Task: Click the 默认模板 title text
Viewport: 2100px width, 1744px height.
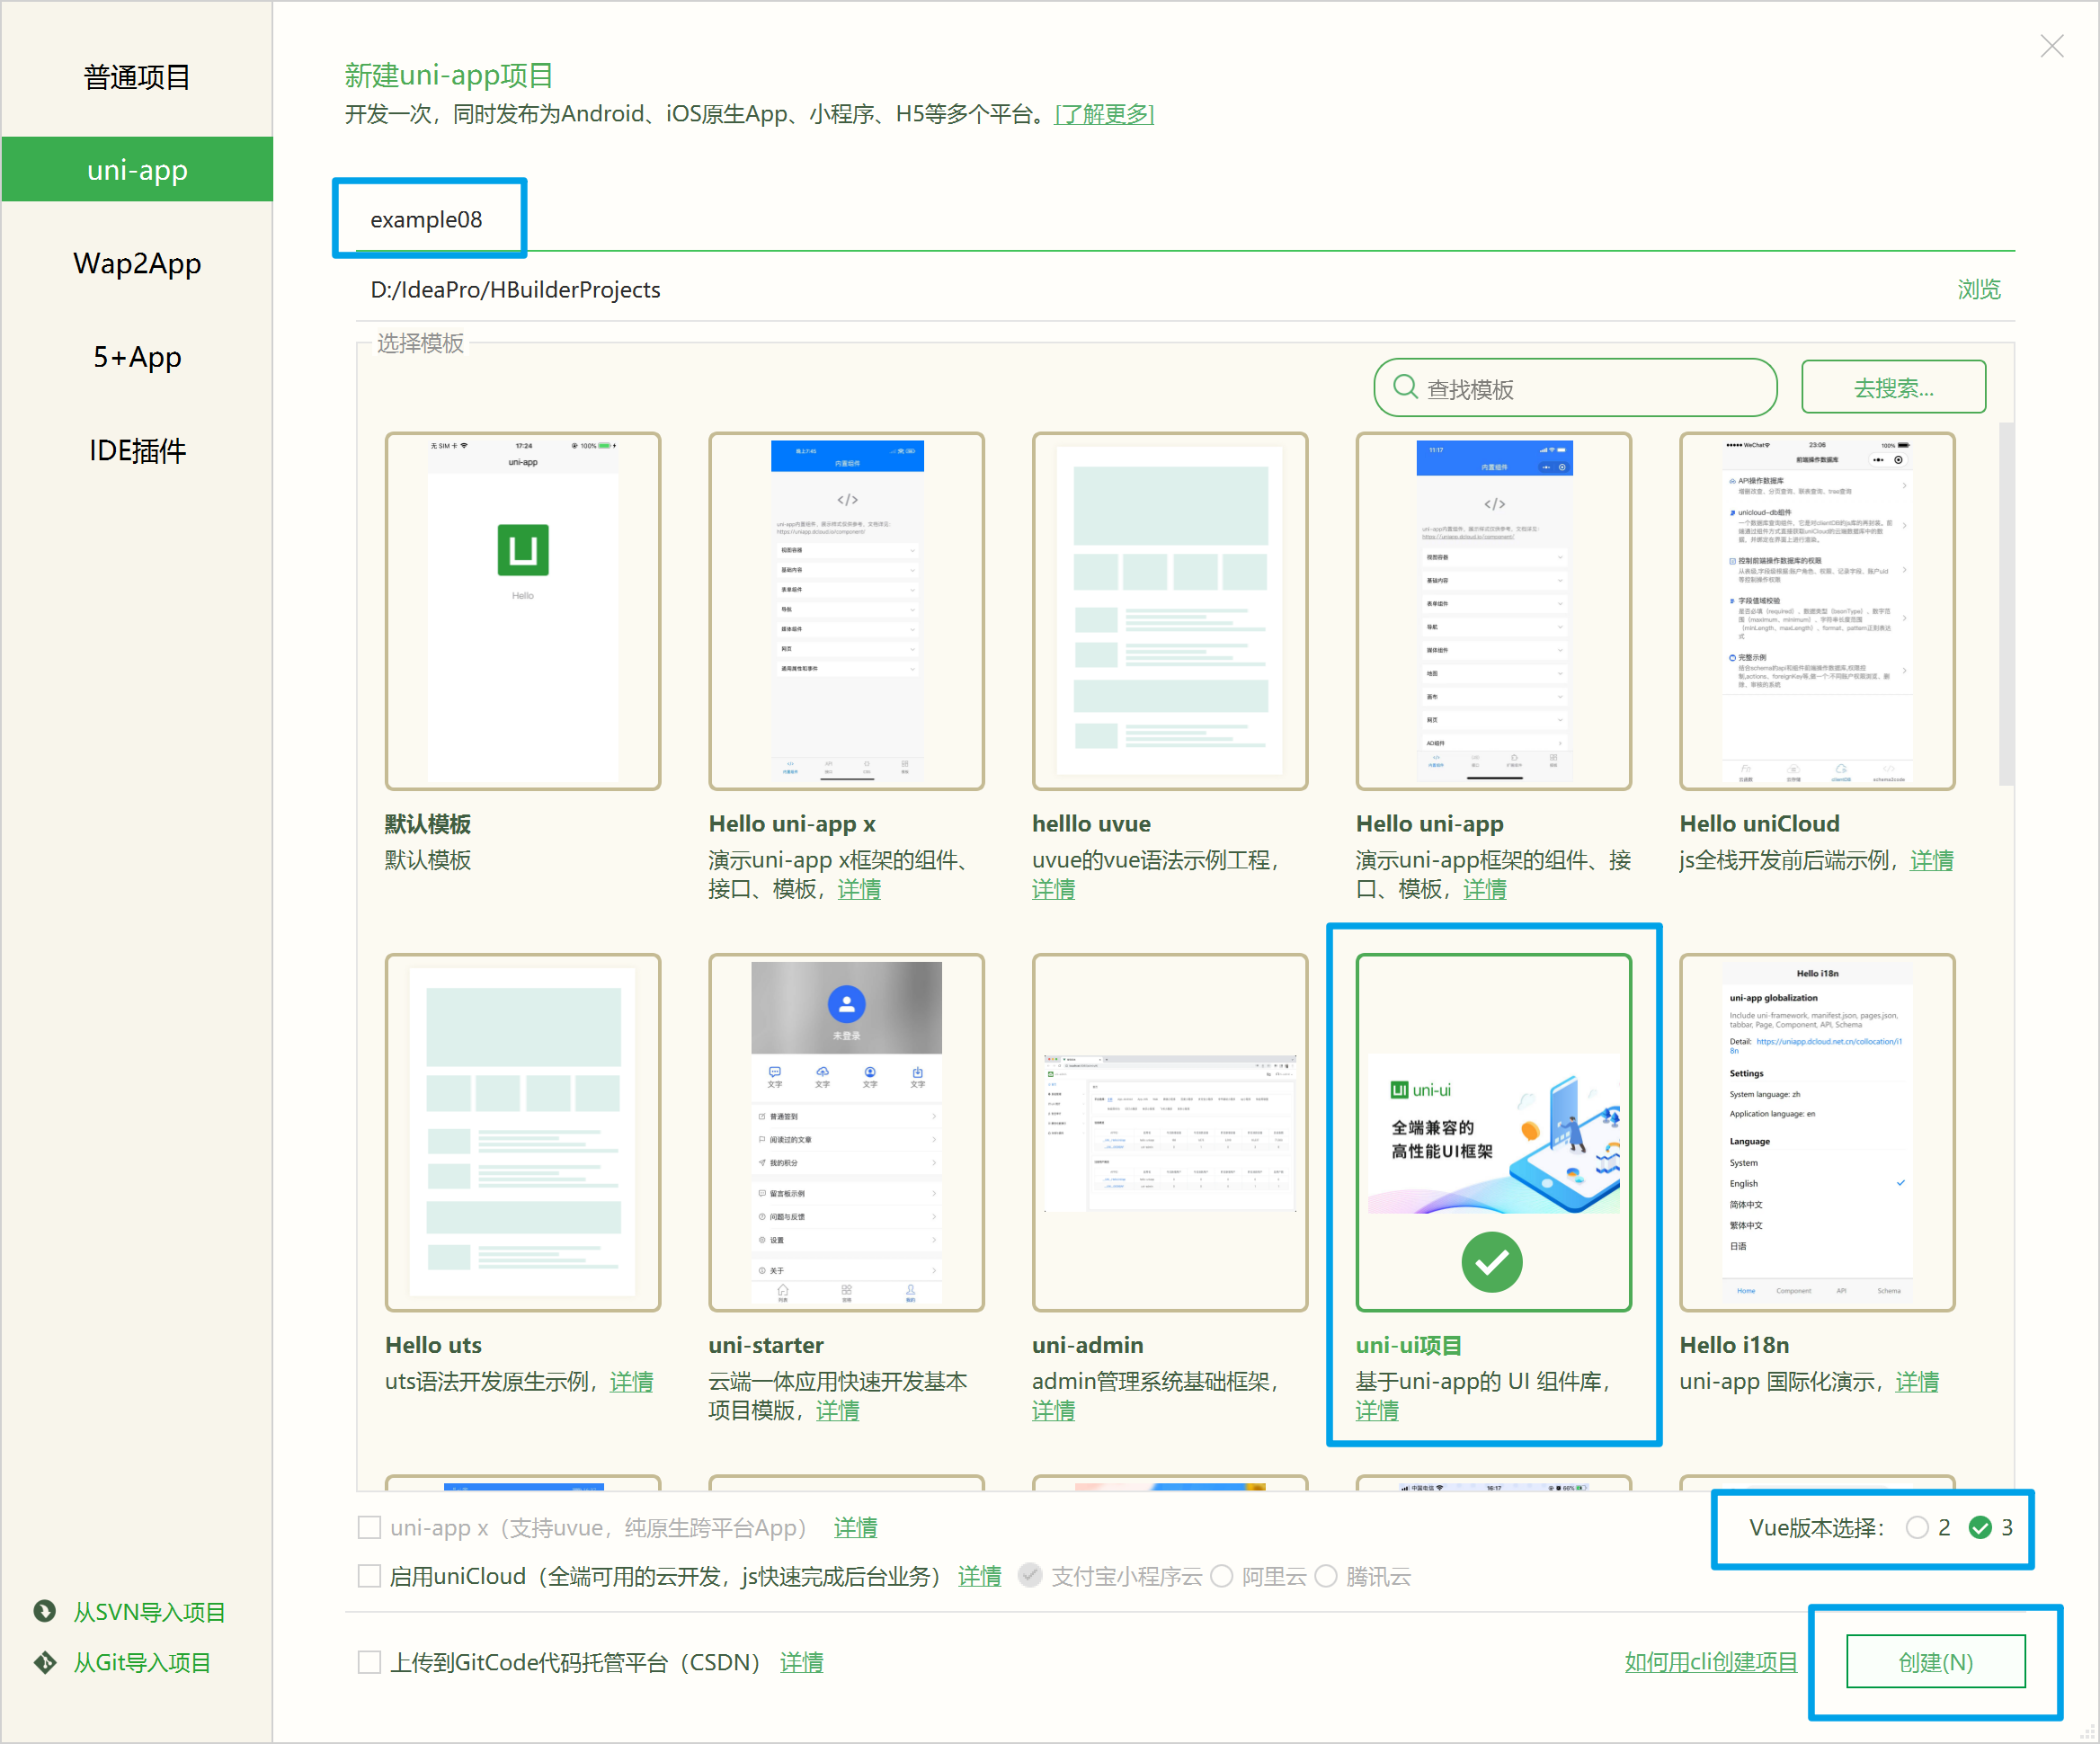Action: [x=428, y=824]
